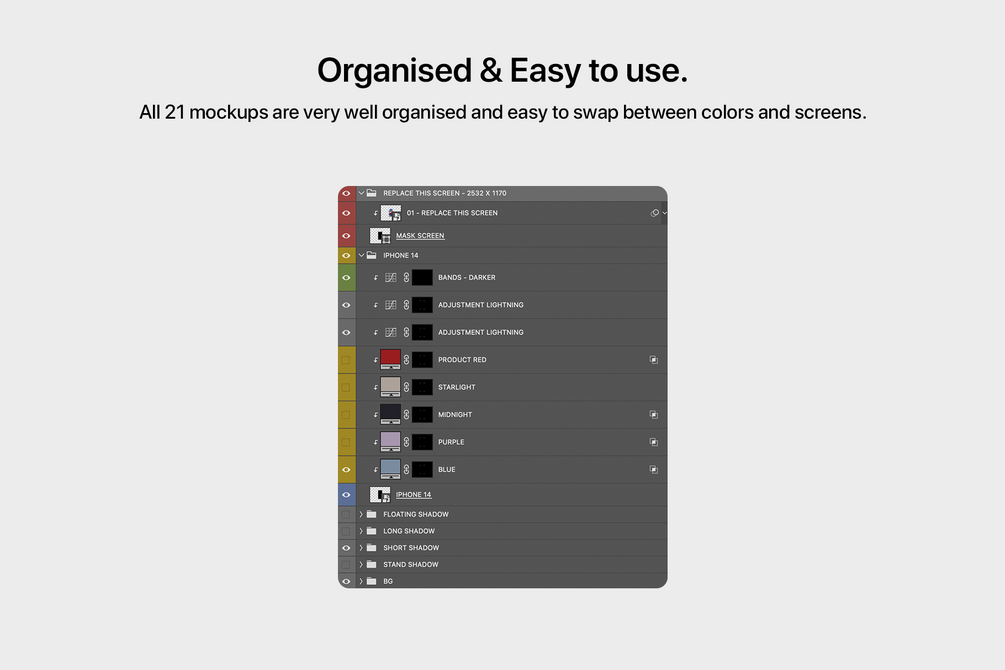Select the Short Shadow group name
Screen dimensions: 1005x670
[x=411, y=548]
